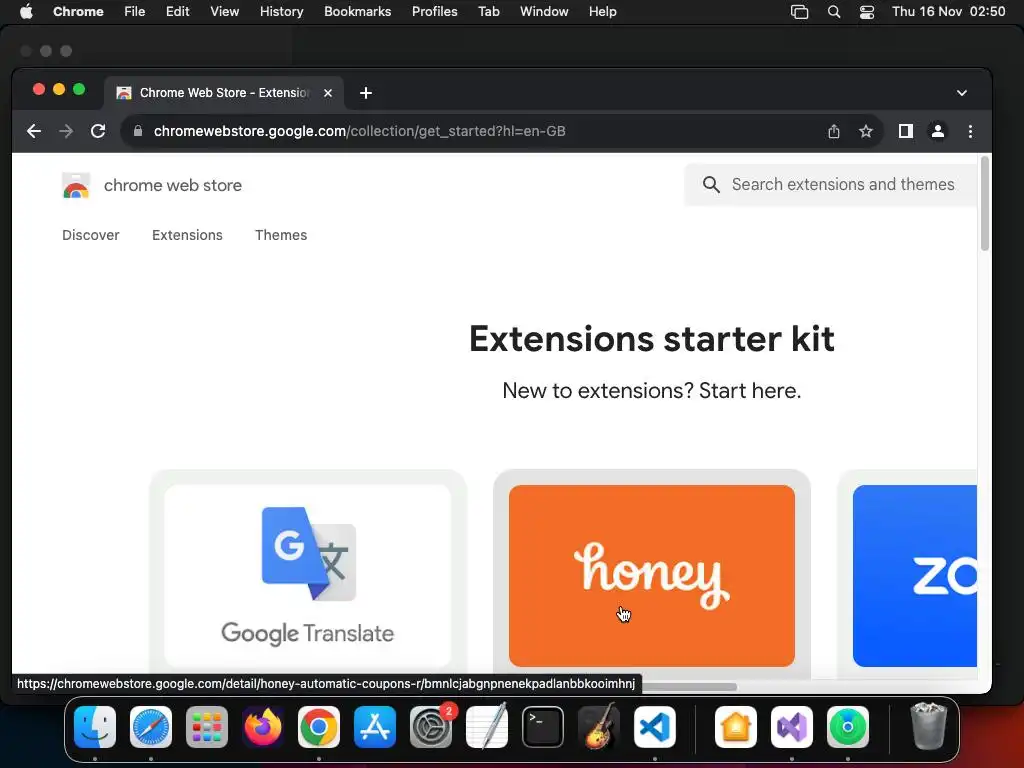
Task: Bookmark this page with the star icon
Action: point(866,131)
